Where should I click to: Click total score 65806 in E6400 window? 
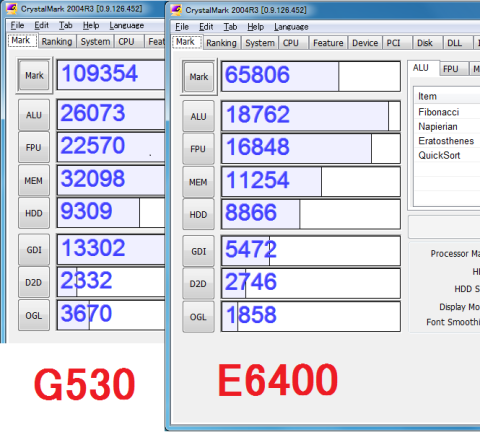click(311, 76)
